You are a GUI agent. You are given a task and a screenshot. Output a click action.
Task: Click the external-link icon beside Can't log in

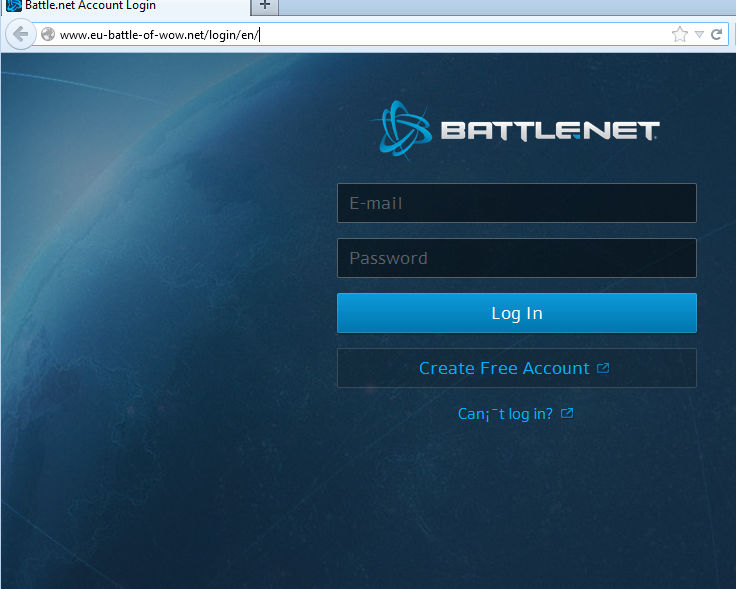pyautogui.click(x=567, y=413)
